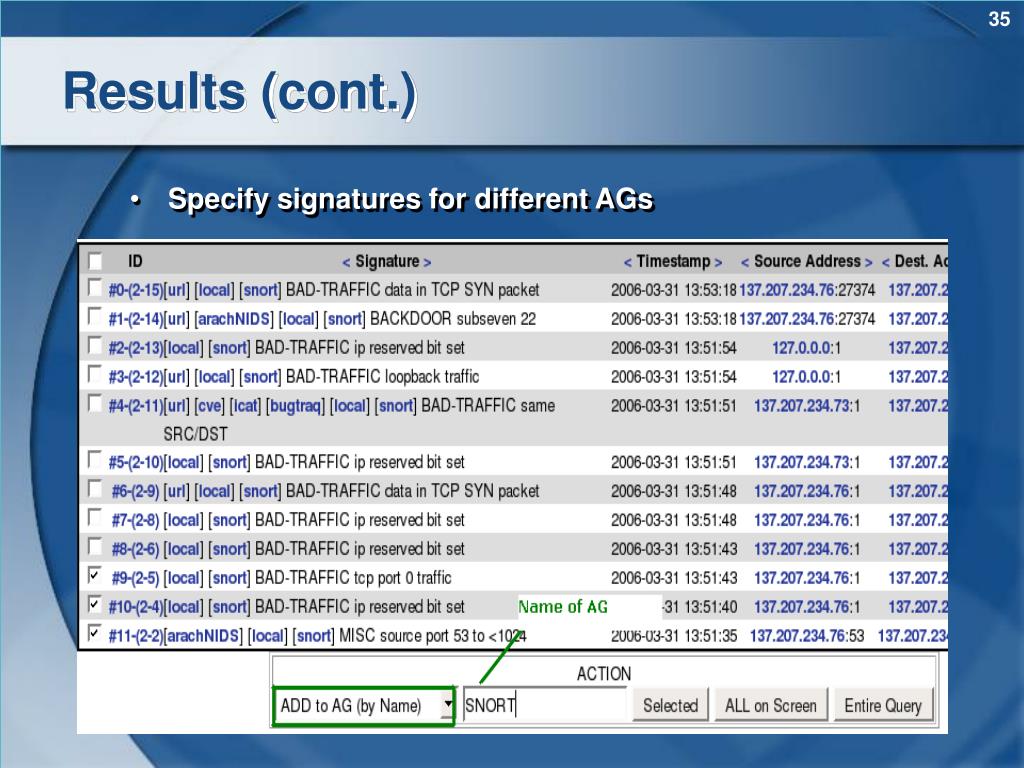Viewport: 1024px width, 768px height.
Task: Open the ADD to AG (by Name) dropdown
Action: pyautogui.click(x=364, y=706)
